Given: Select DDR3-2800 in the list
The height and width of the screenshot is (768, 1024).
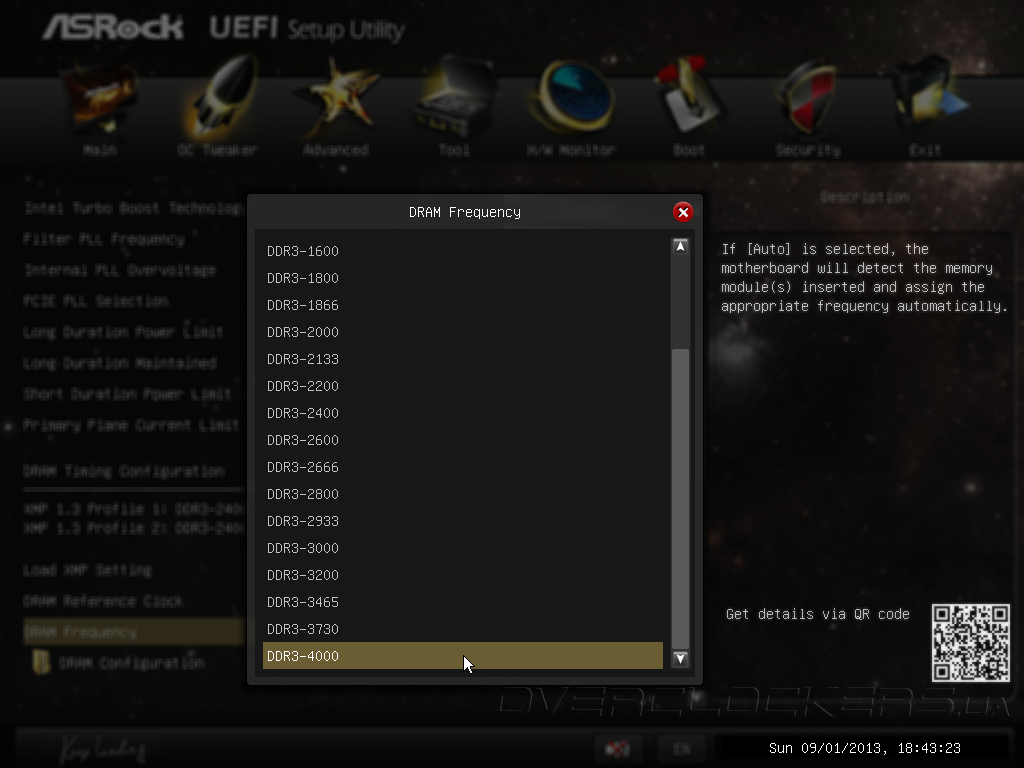Looking at the screenshot, I should [x=462, y=494].
